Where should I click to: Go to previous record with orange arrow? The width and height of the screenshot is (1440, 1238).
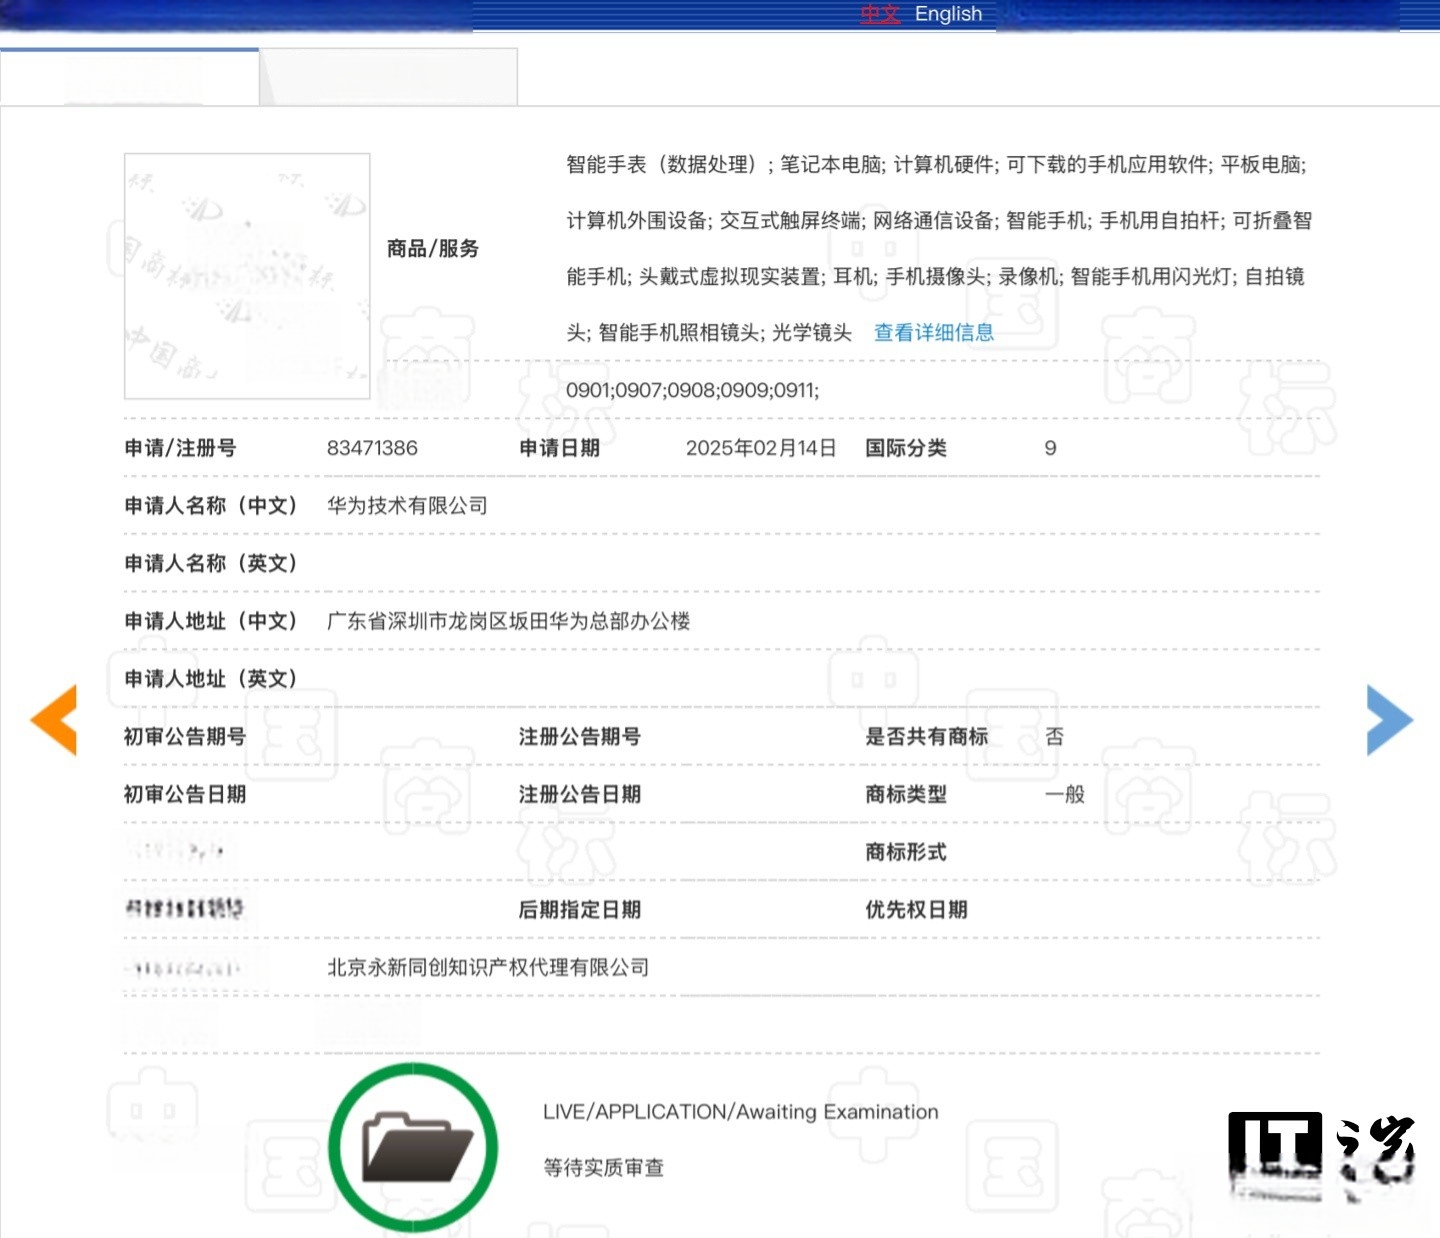point(54,720)
